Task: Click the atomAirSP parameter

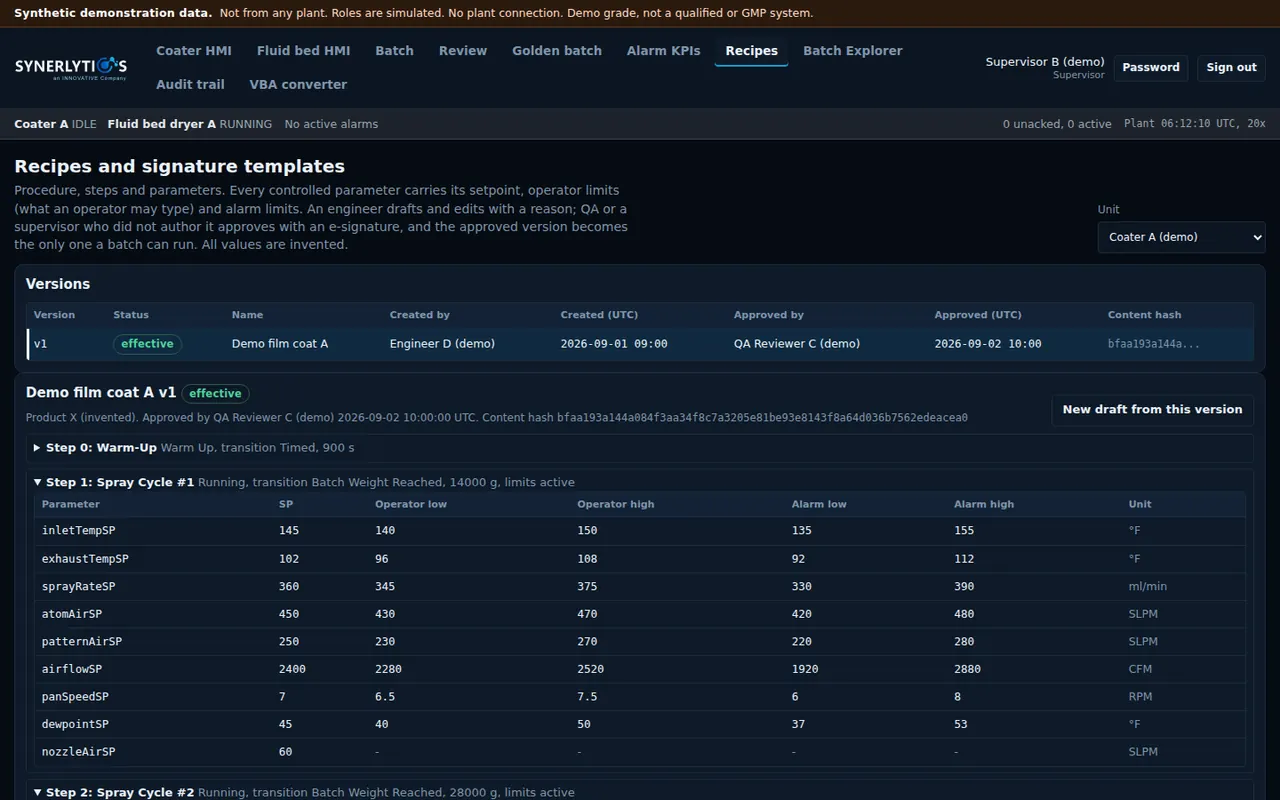Action: tap(72, 614)
